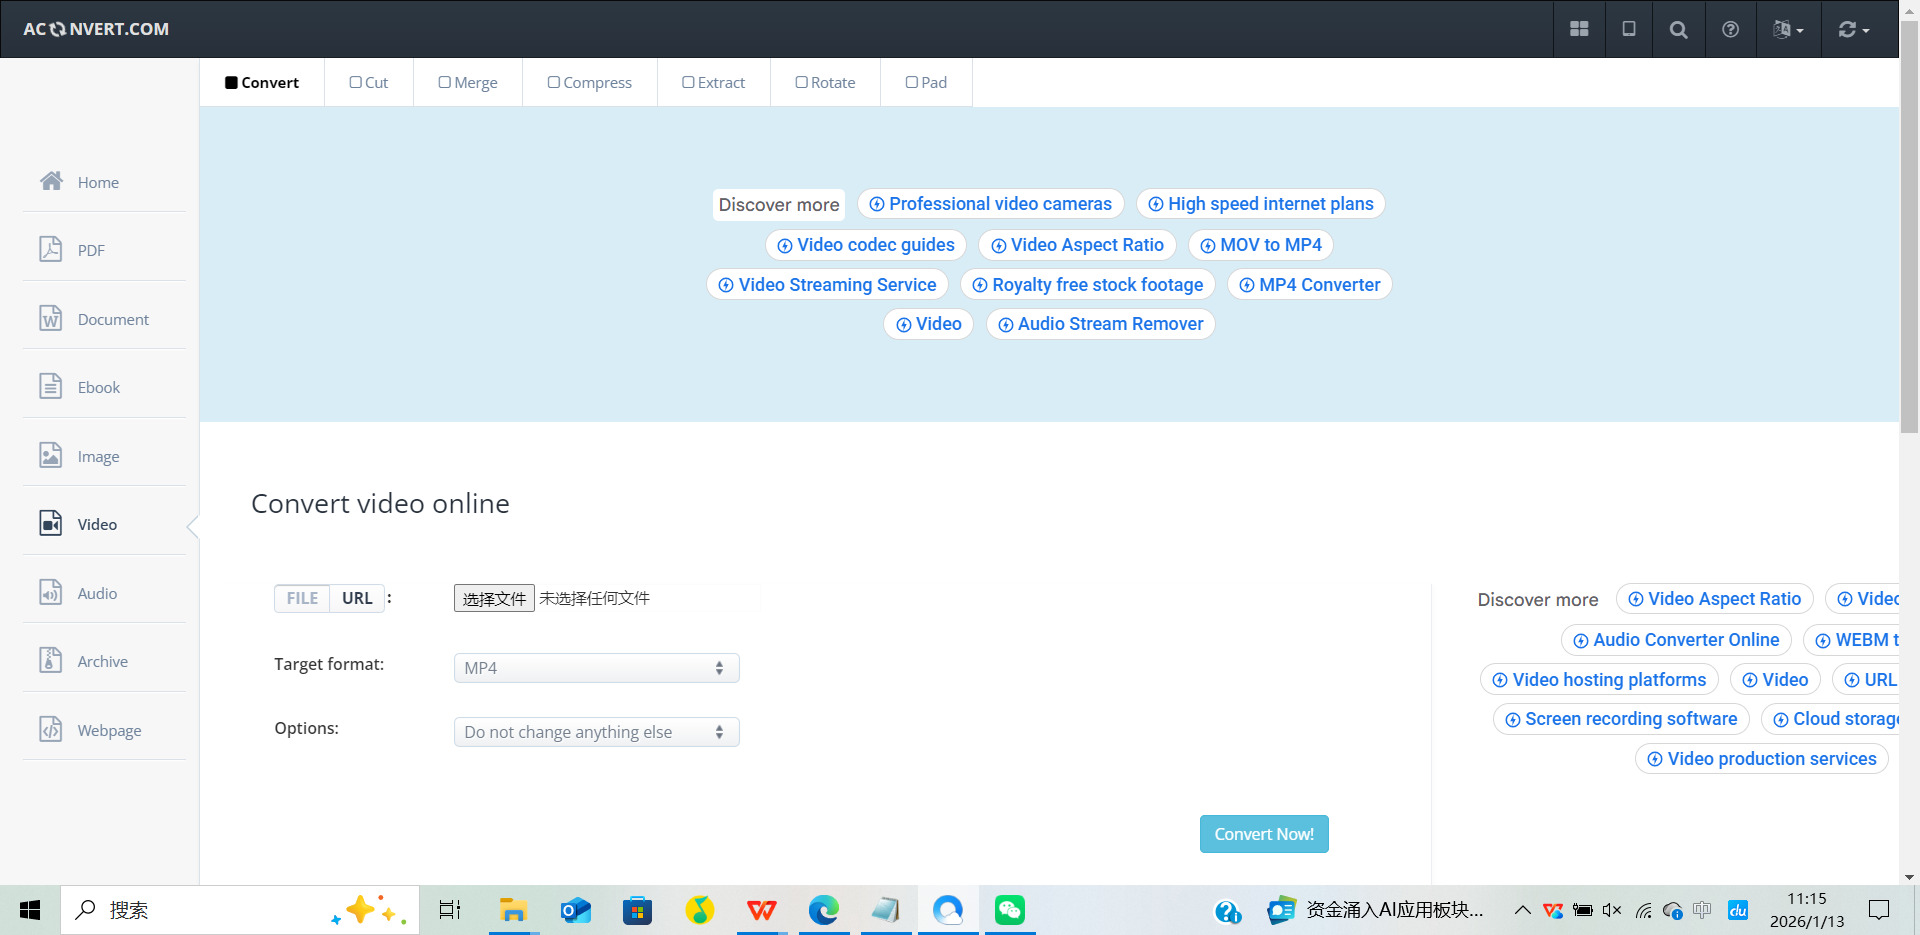Screen dimensions: 1920x935
Task: Open the Video production services link
Action: click(1762, 759)
